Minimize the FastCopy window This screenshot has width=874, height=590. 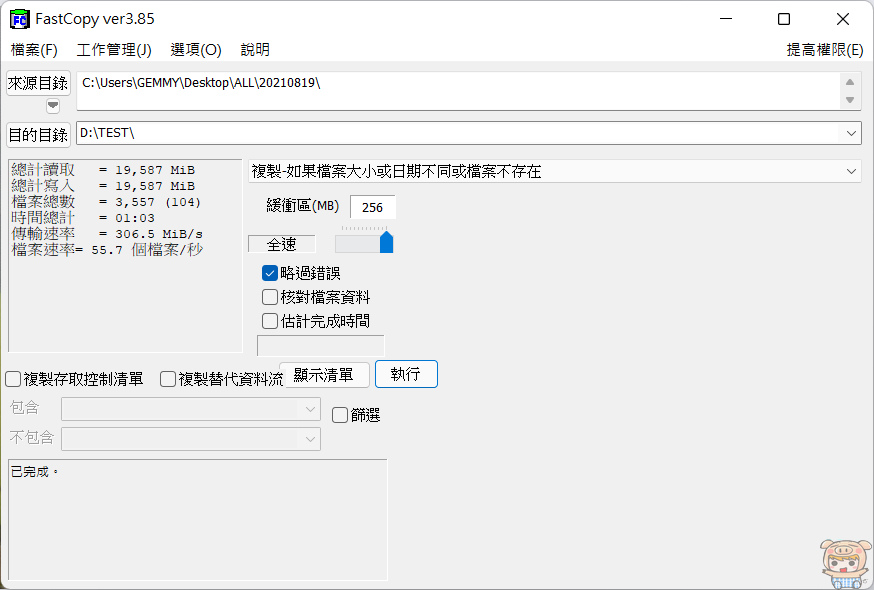(x=726, y=19)
